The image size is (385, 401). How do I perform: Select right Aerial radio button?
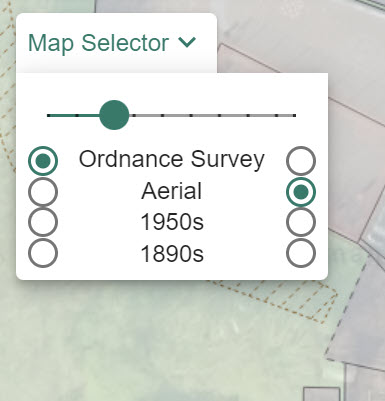click(301, 192)
